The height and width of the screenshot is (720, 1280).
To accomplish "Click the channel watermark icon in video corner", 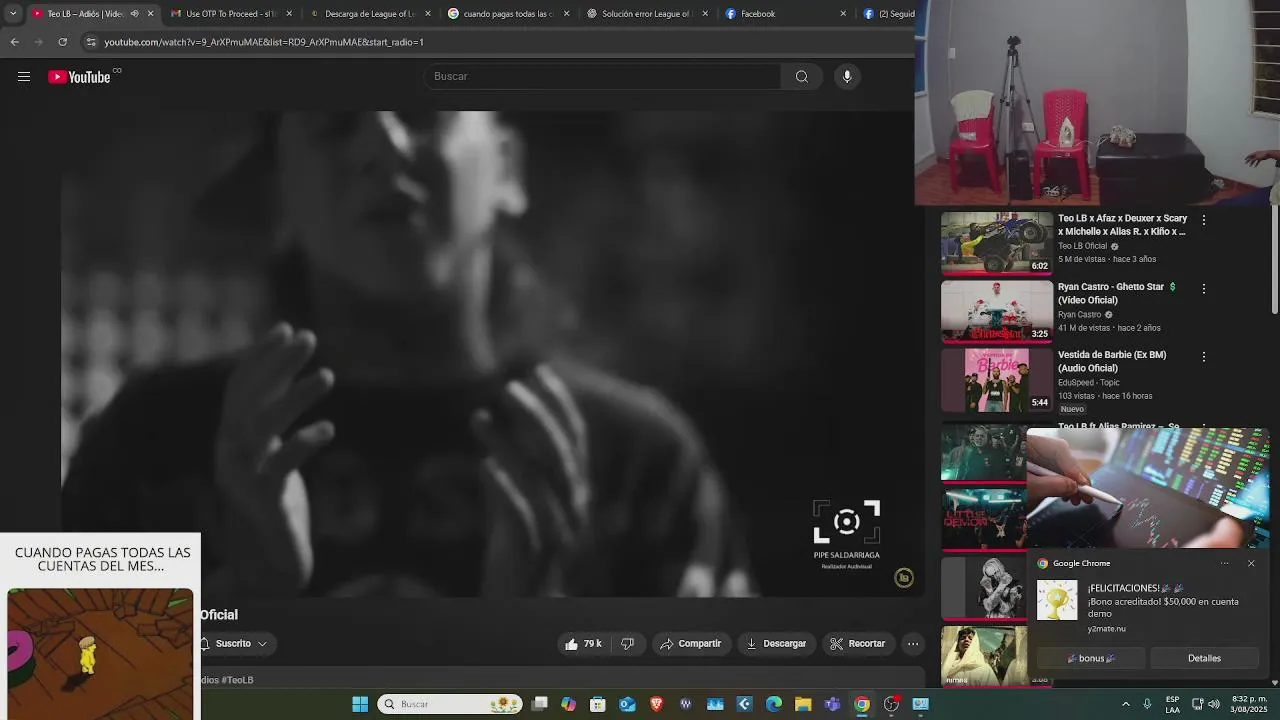I will pos(903,578).
